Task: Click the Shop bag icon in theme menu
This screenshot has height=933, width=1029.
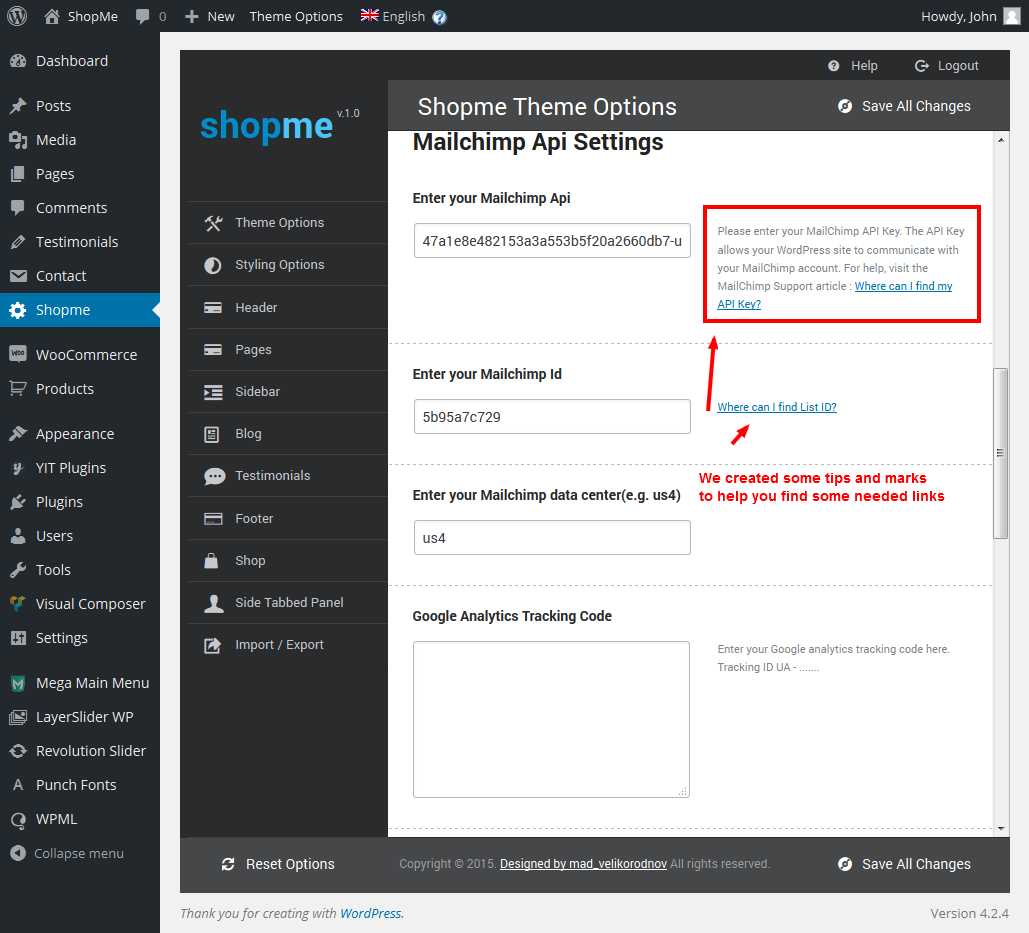Action: pyautogui.click(x=212, y=561)
